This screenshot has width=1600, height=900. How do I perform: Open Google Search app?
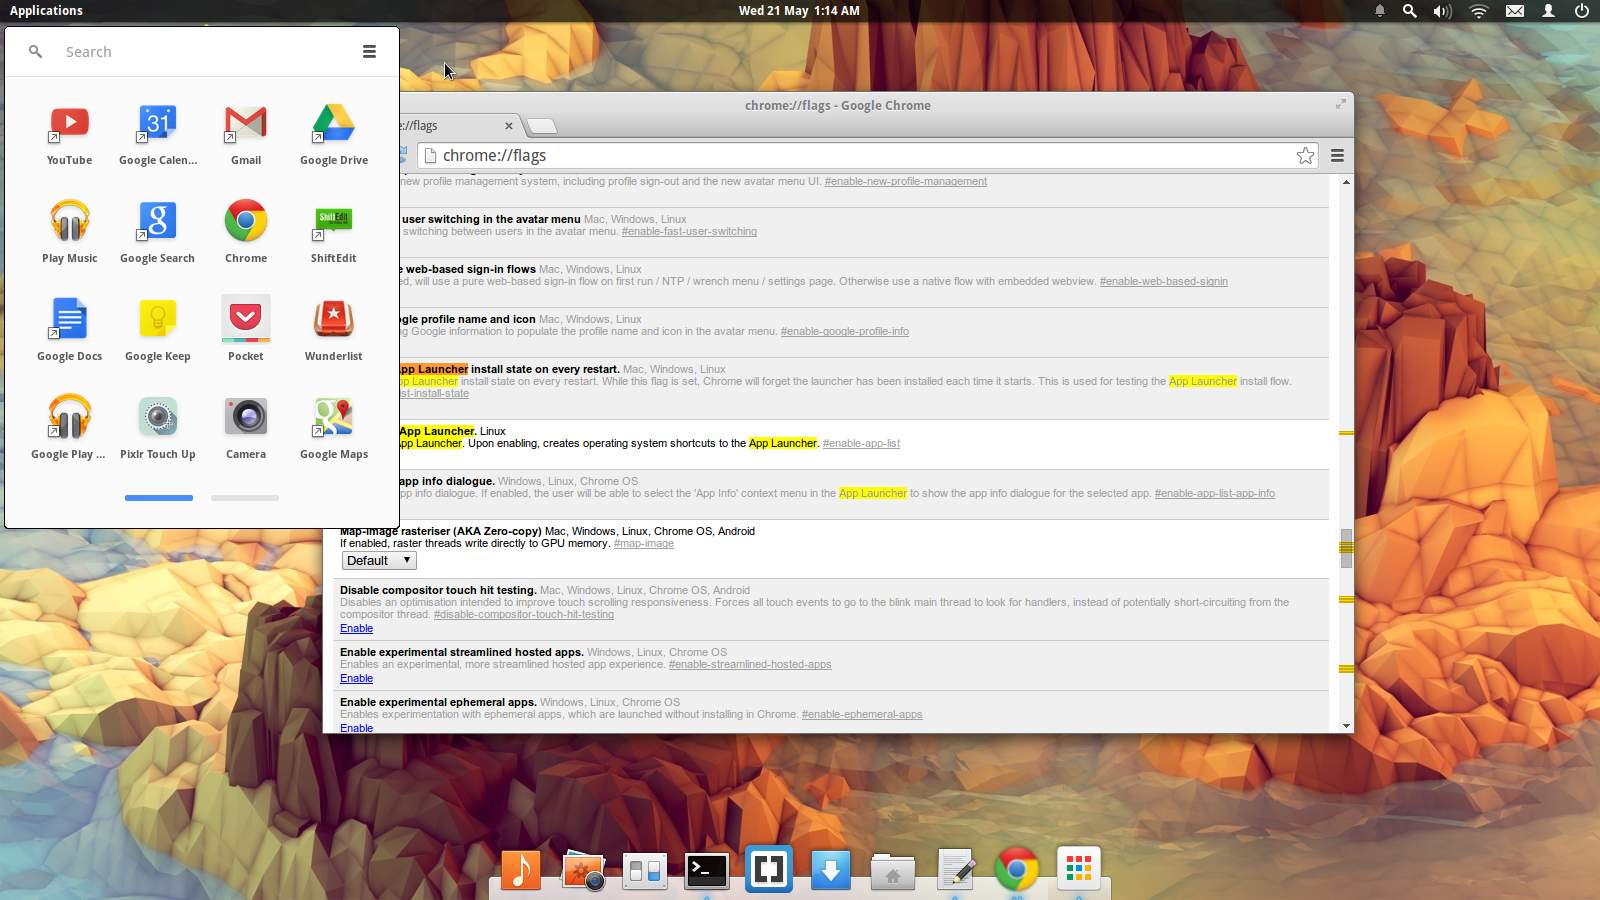pos(158,233)
